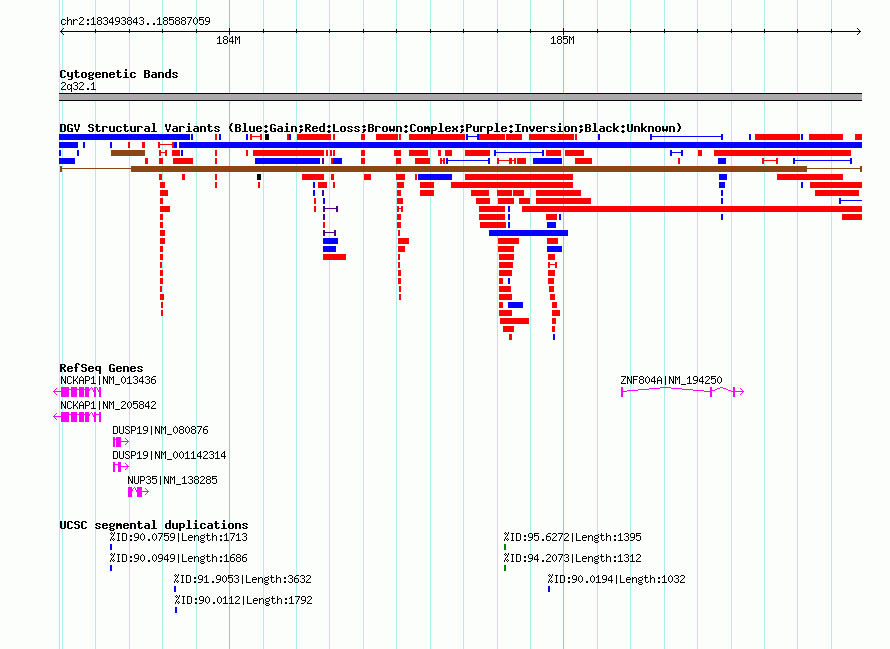
Task: Open the DGV Structural Variants track title
Action: click(371, 128)
